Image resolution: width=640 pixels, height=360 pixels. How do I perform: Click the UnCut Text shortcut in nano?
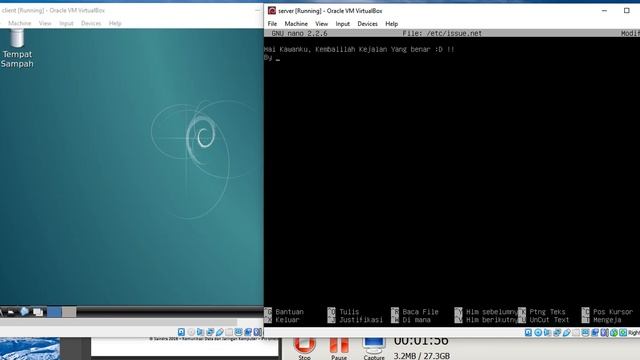544,320
